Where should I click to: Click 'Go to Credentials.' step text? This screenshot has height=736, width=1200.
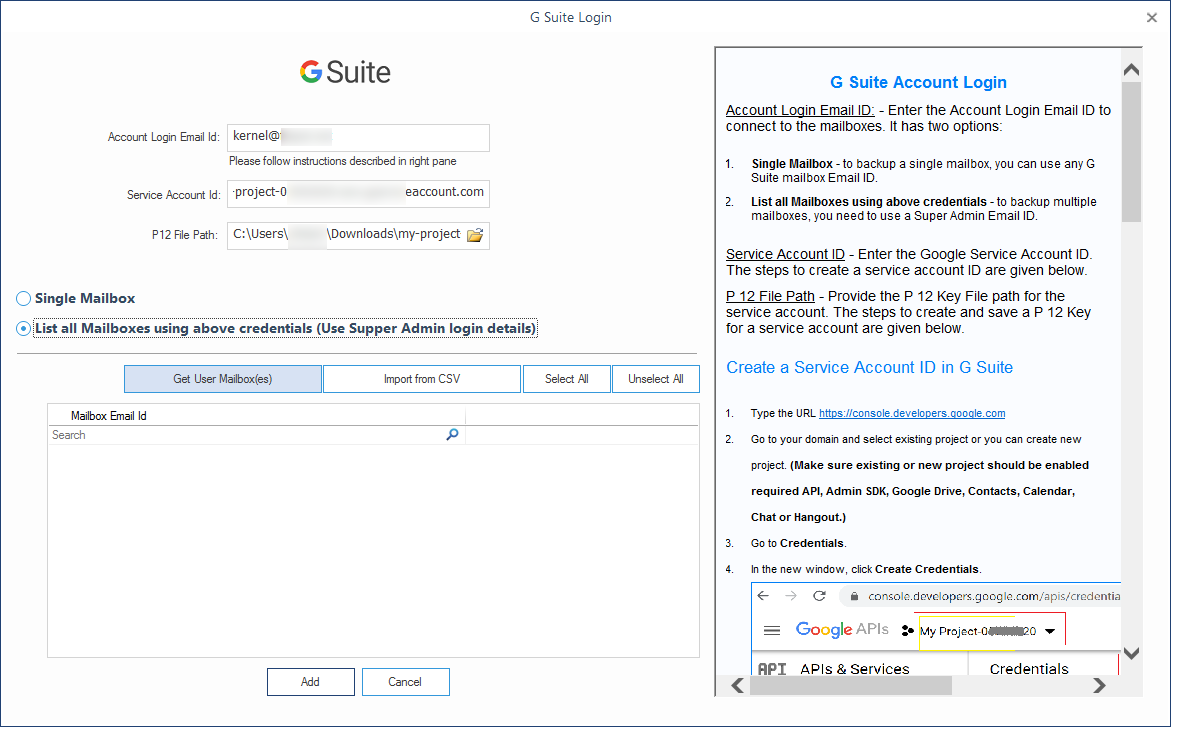(x=799, y=543)
